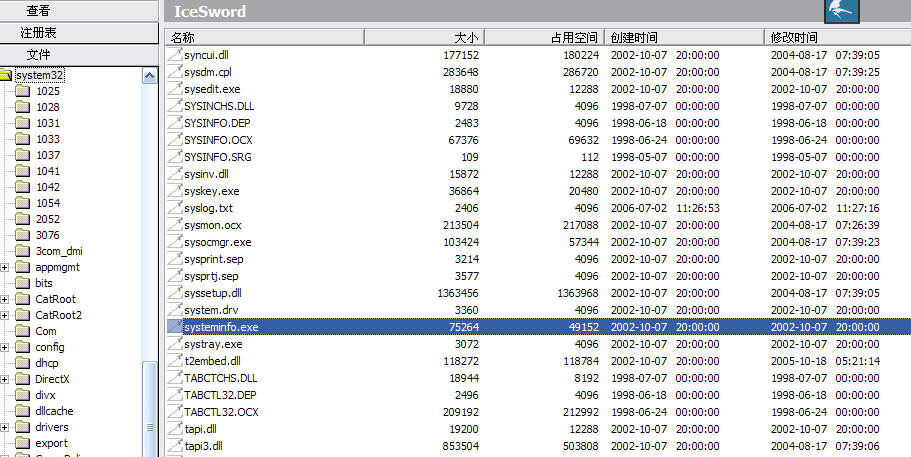This screenshot has width=911, height=457.
Task: Sort files by 名称 column header
Action: [x=266, y=38]
